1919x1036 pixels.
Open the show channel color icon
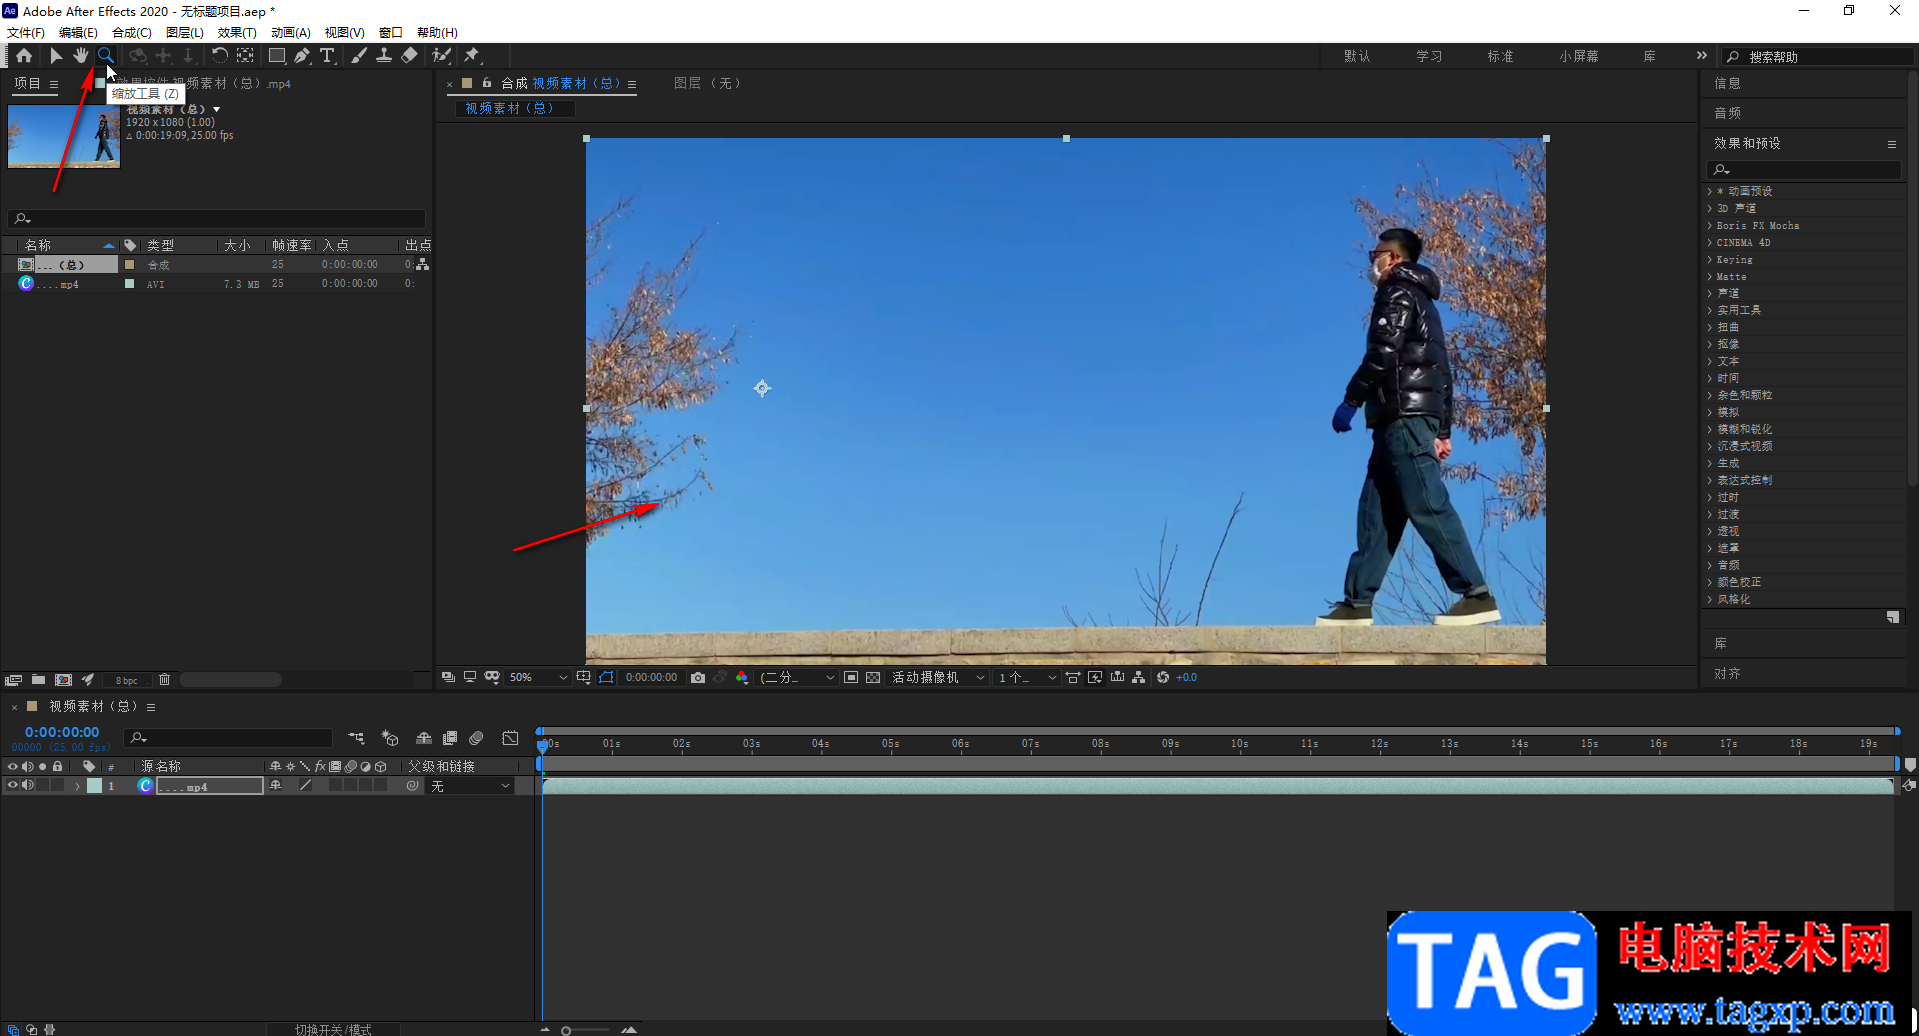pyautogui.click(x=742, y=677)
